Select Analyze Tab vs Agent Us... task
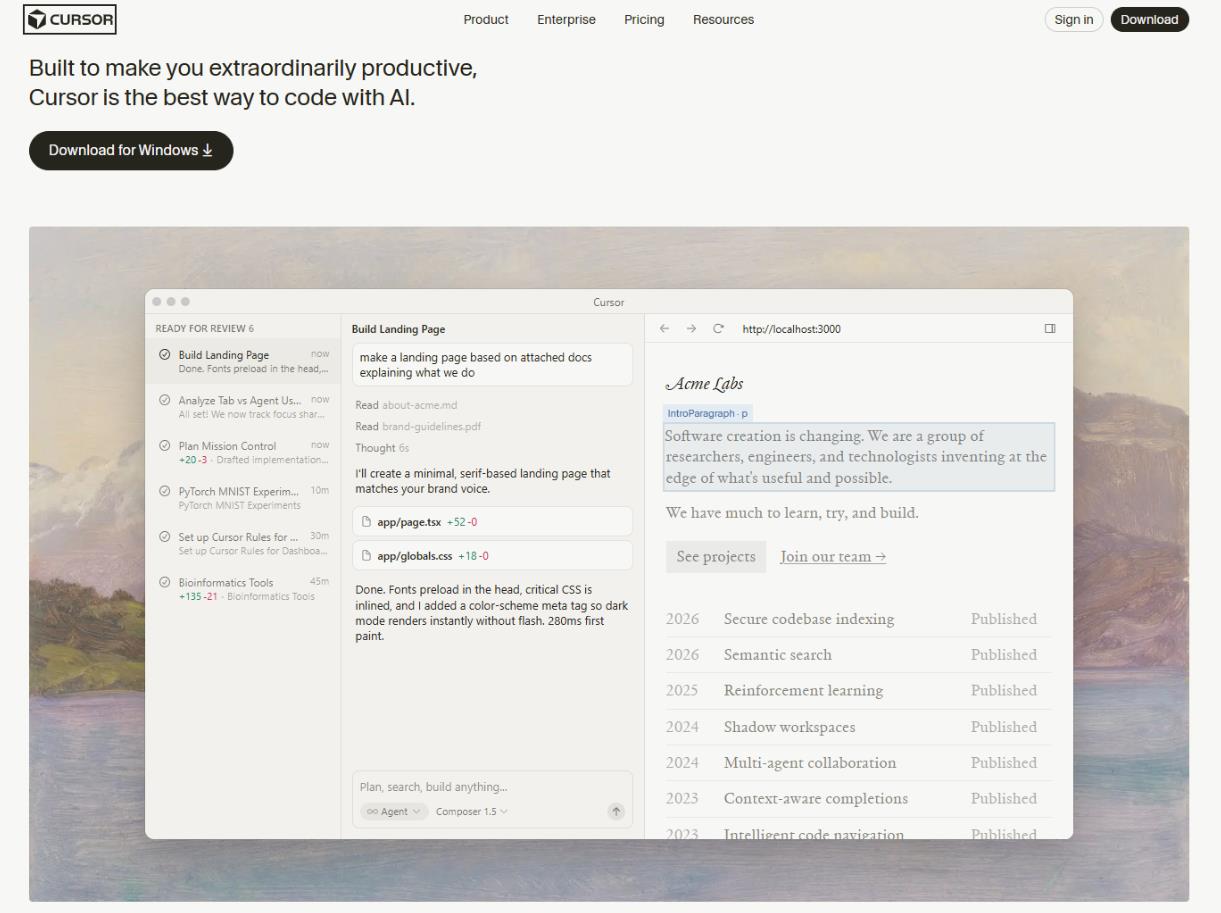 click(x=243, y=406)
